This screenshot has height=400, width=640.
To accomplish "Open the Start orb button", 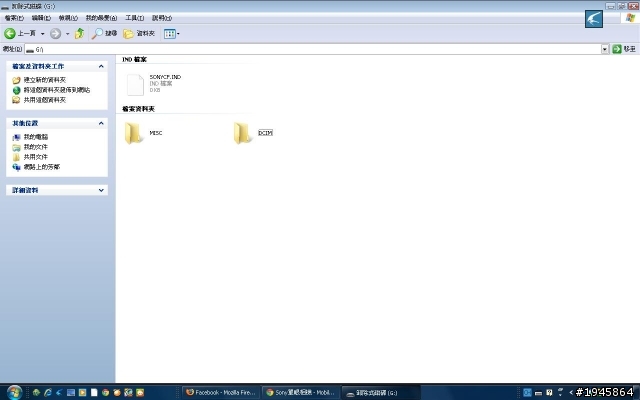I will 14,392.
